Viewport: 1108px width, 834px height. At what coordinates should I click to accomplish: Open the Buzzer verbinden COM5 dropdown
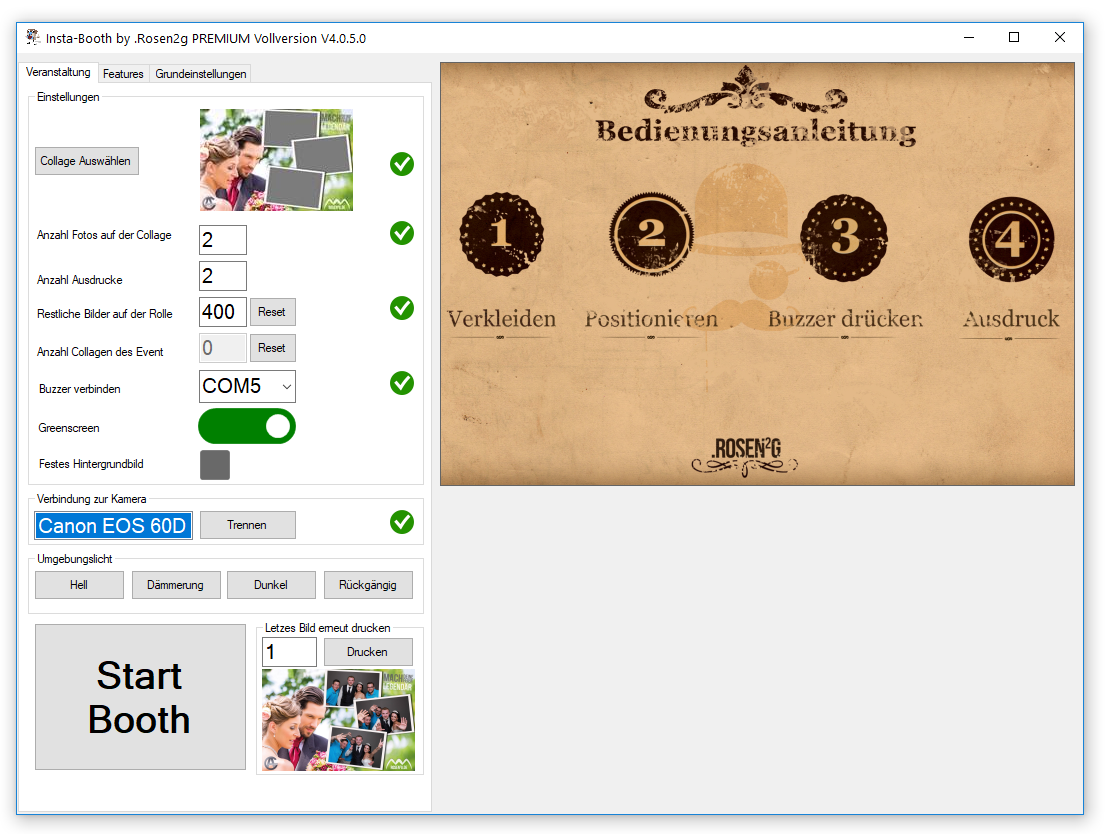pos(247,387)
